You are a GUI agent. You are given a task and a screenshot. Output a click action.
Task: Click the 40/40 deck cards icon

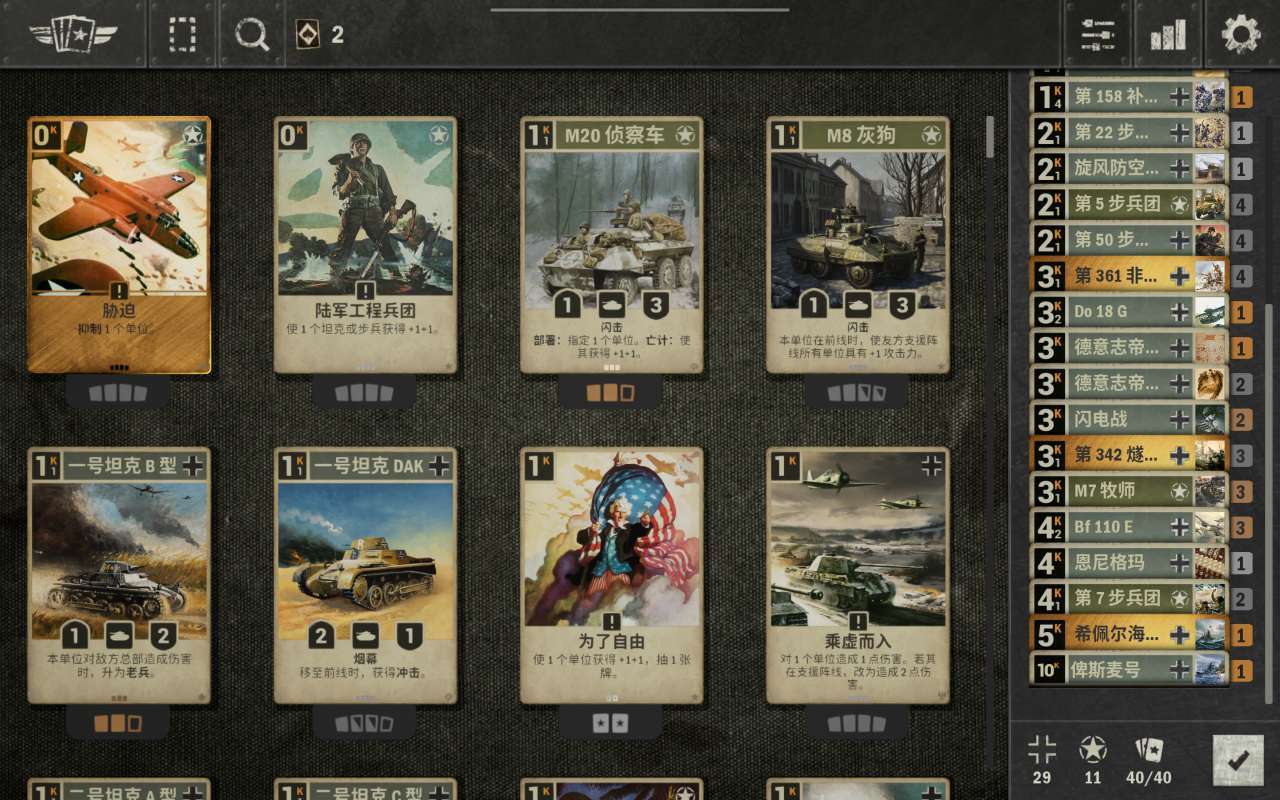1149,760
